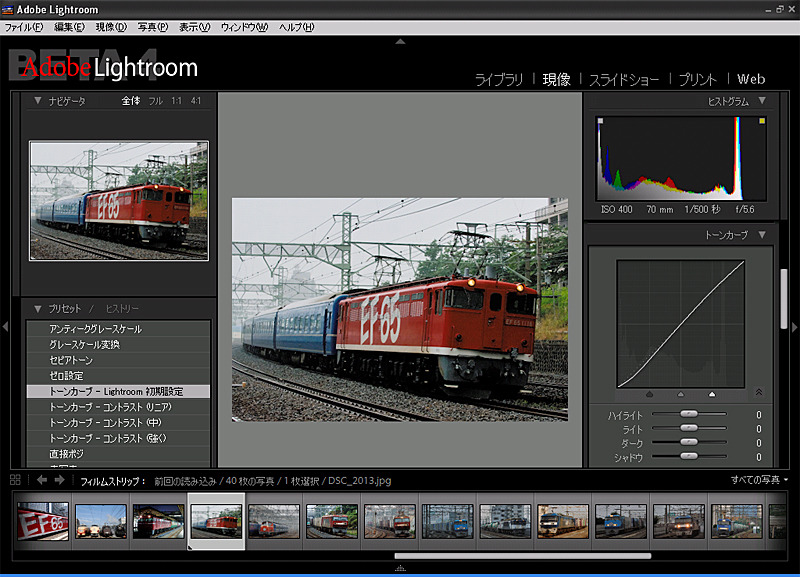Select the selected red EF65 filmstrip thumbnail
Screen dimensions: 800x577
coord(216,521)
